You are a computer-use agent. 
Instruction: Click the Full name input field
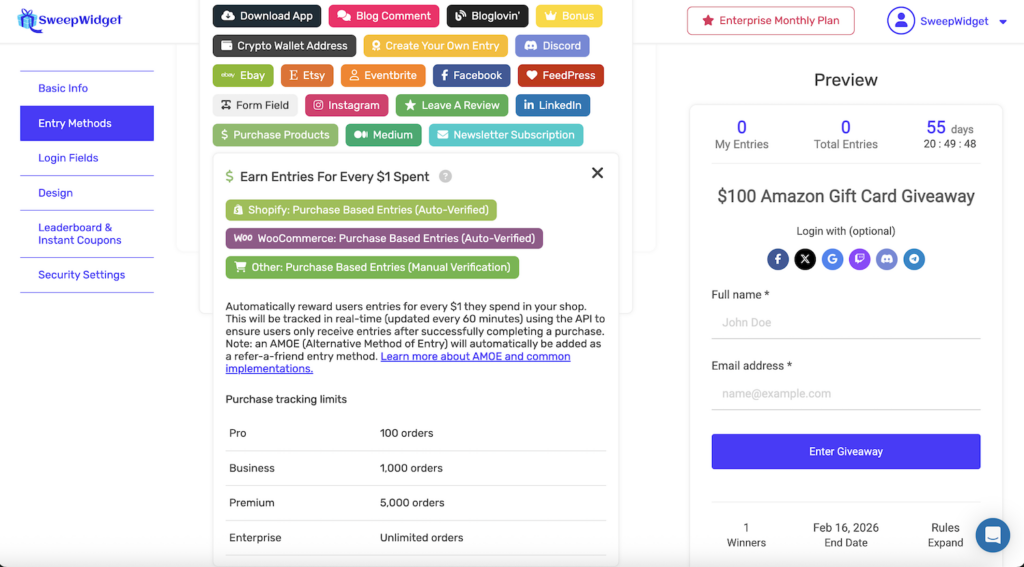click(x=845, y=323)
